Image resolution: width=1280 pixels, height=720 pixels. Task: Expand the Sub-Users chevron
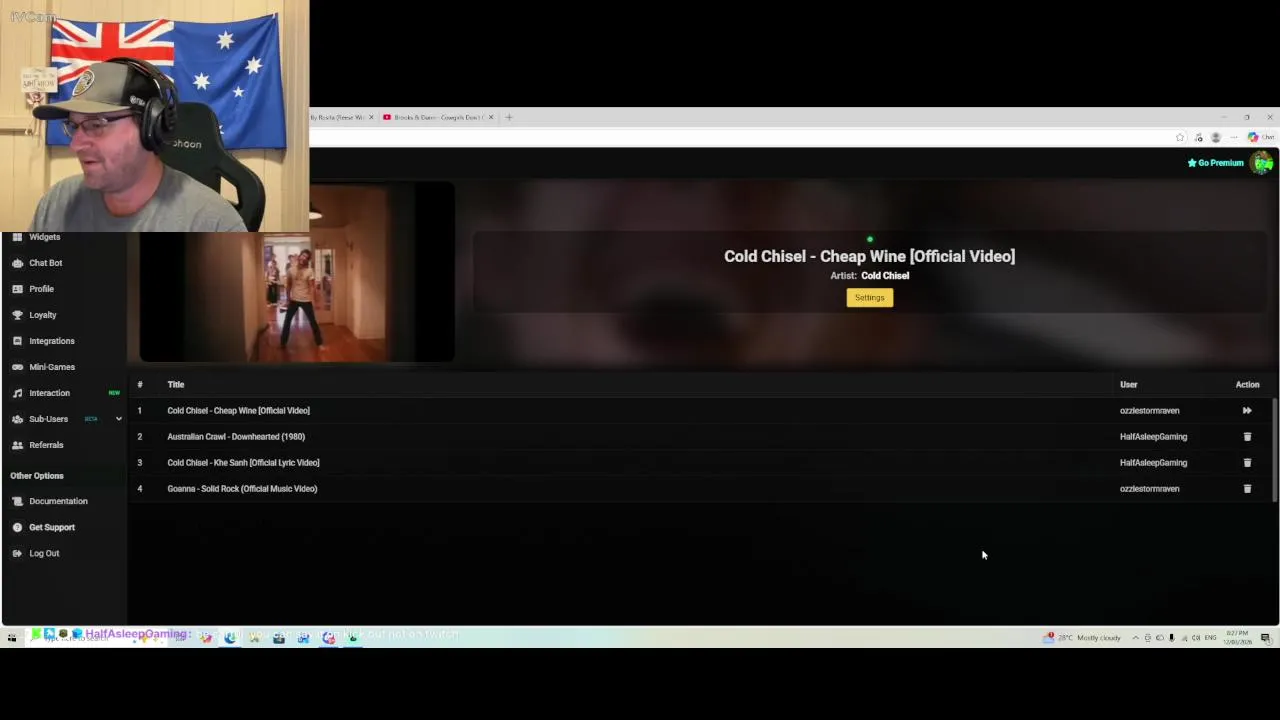click(119, 419)
